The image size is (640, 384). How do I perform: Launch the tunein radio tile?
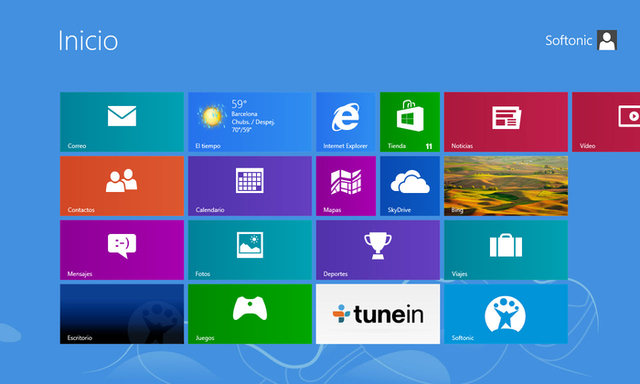point(378,314)
